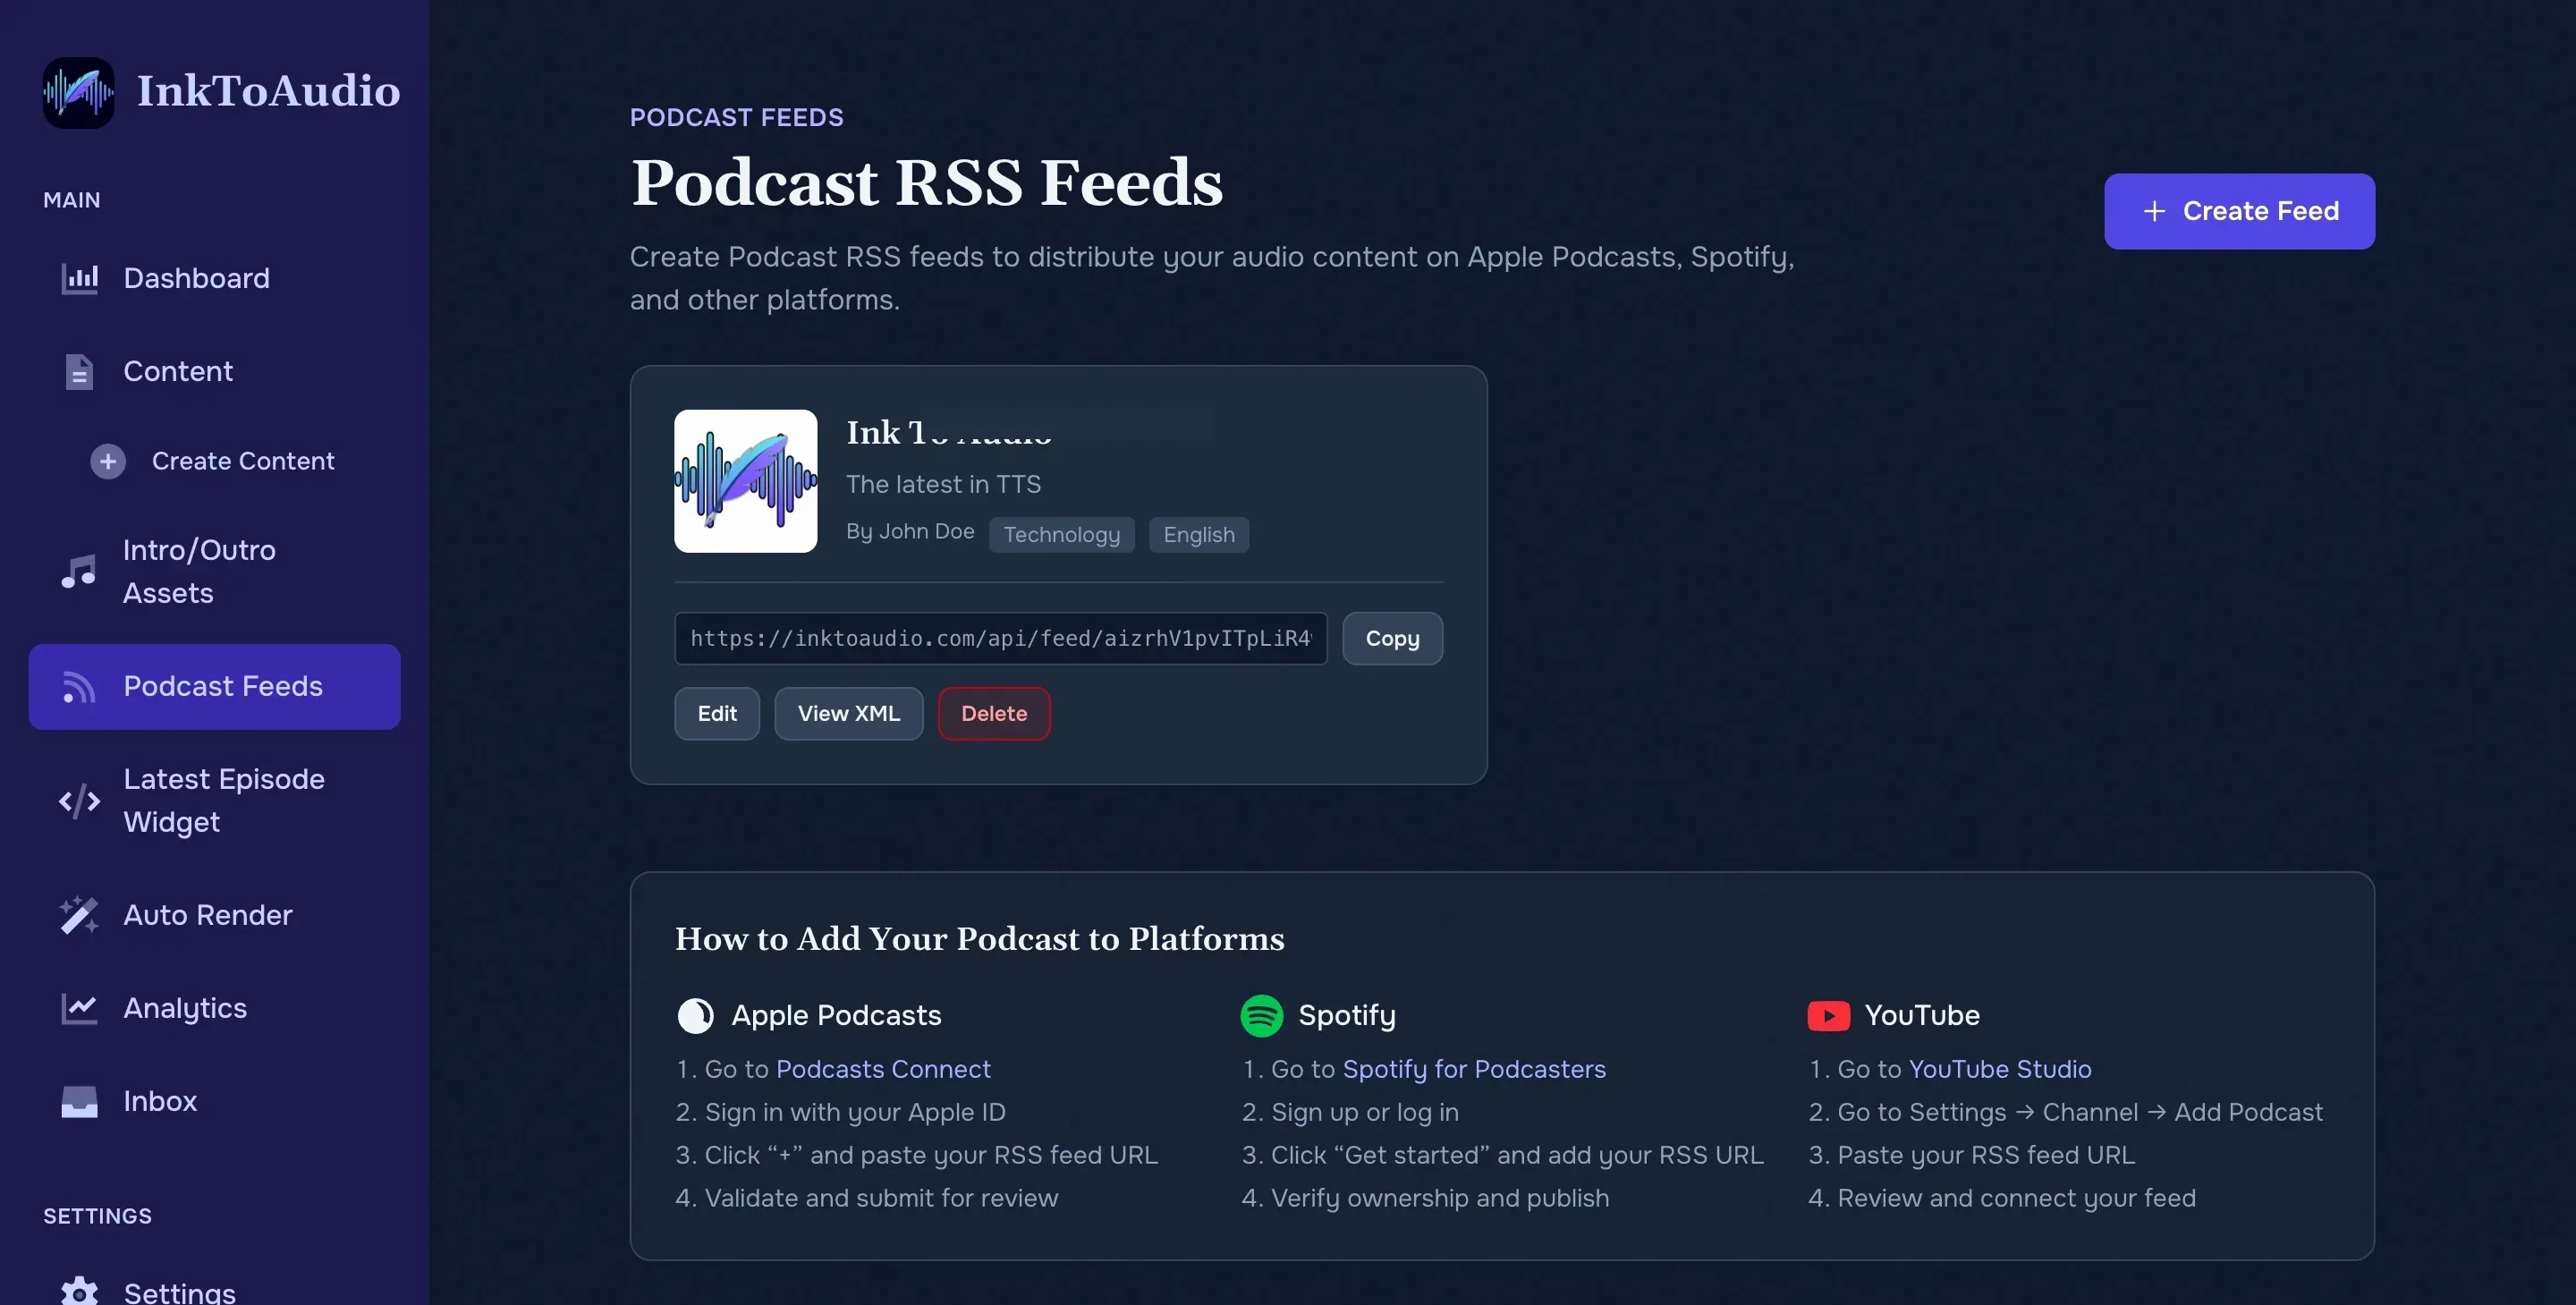Open Latest Episode Widget page
This screenshot has width=2576, height=1305.
[x=214, y=800]
